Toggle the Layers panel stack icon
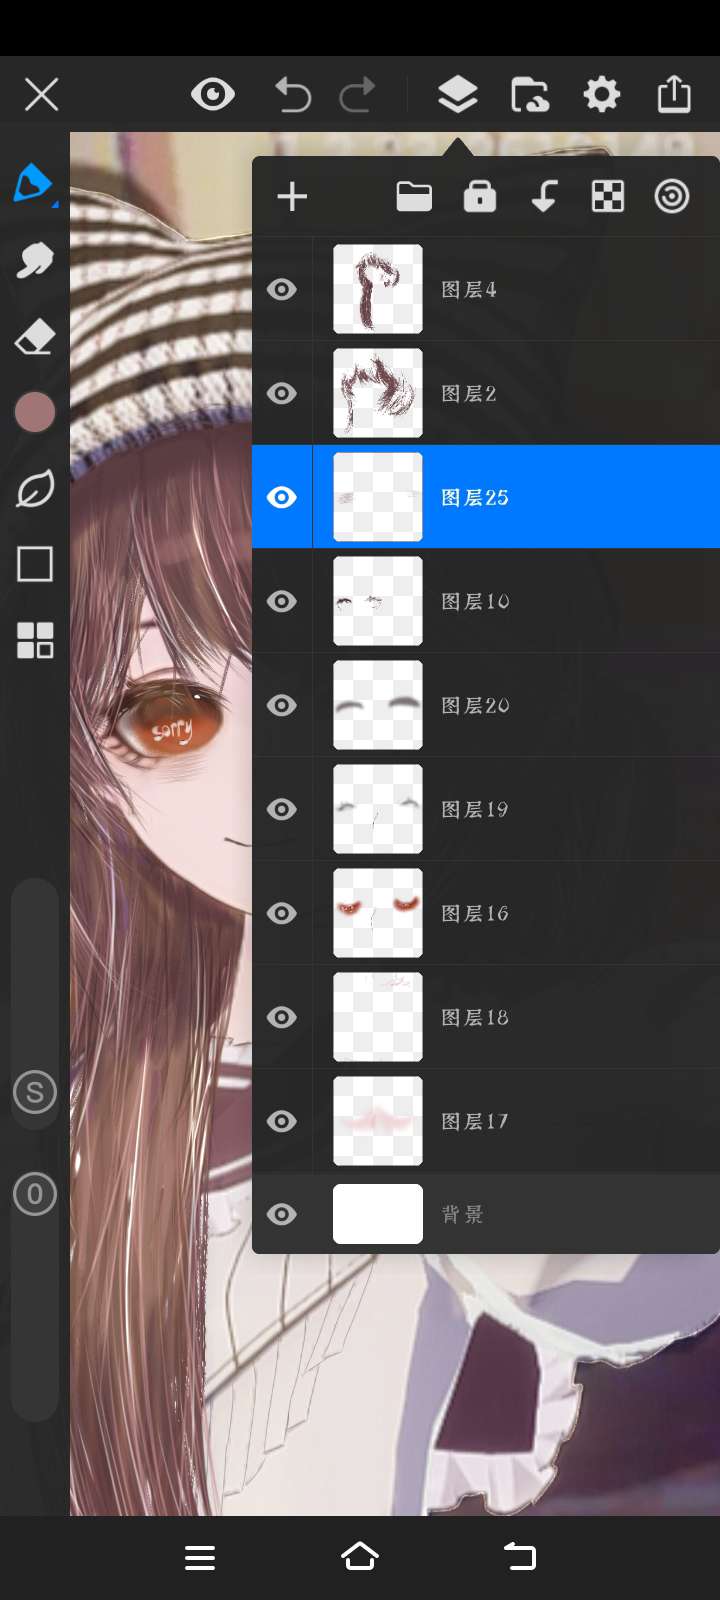Image resolution: width=720 pixels, height=1600 pixels. pos(457,95)
